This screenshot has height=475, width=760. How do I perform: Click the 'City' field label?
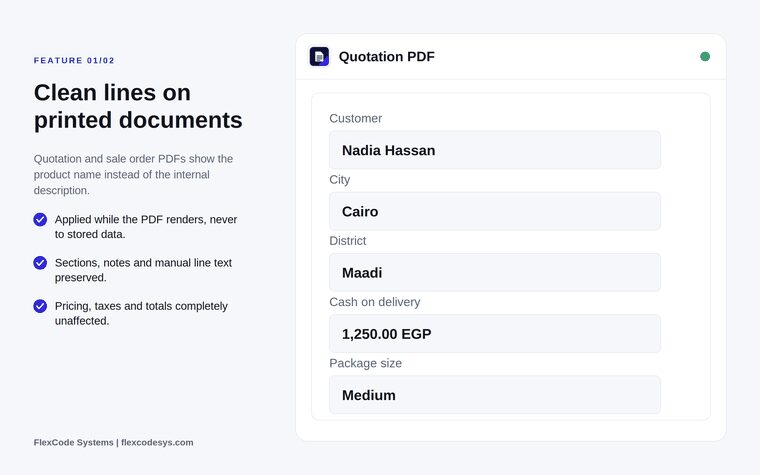[339, 180]
